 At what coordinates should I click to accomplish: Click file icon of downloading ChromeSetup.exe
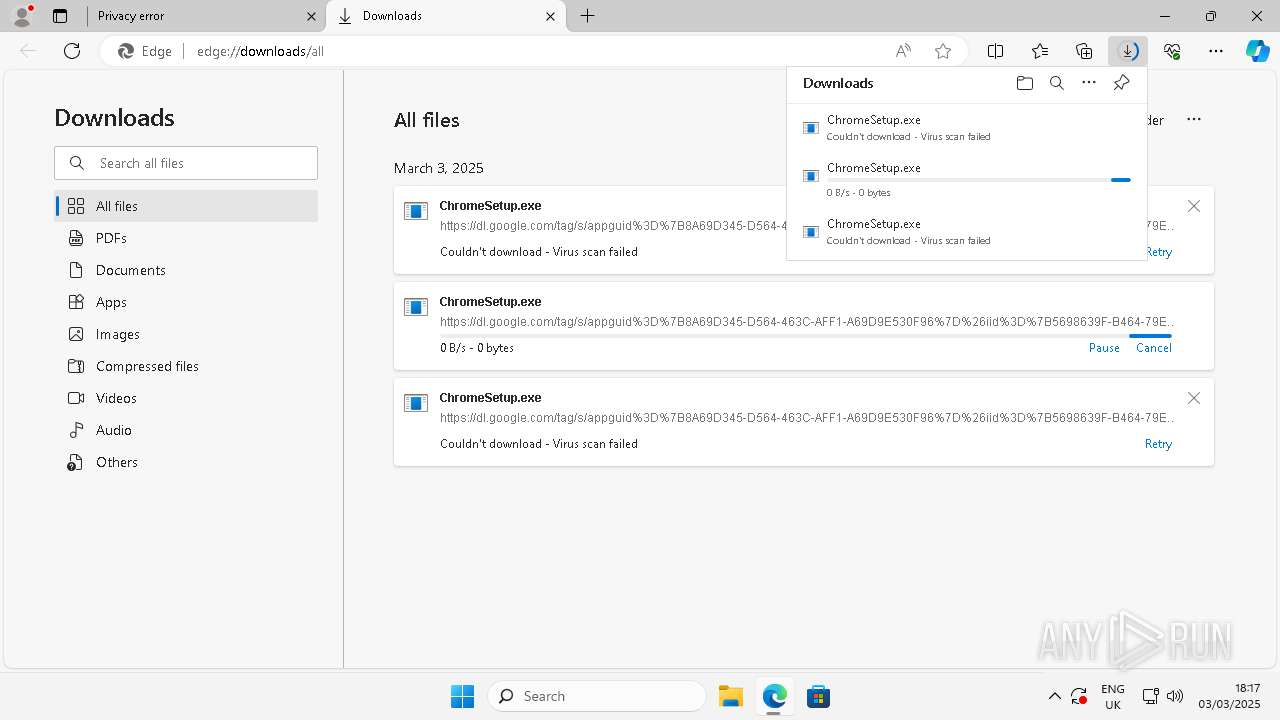416,307
